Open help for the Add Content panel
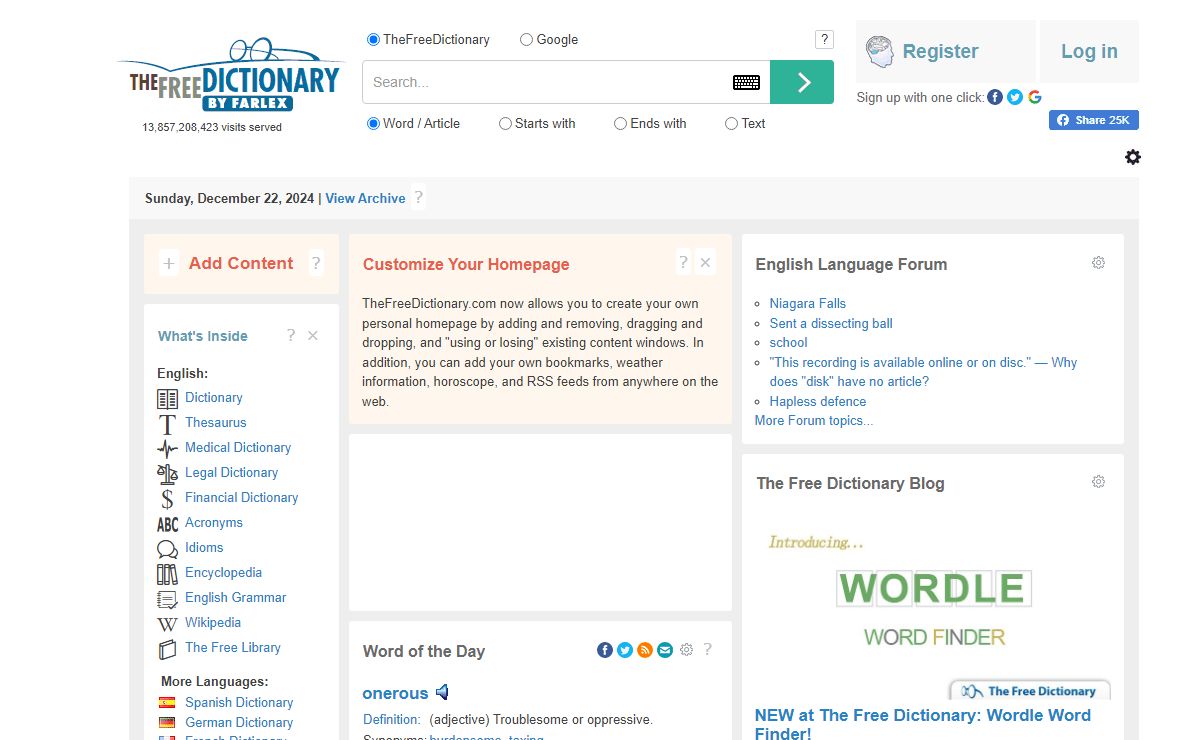 click(316, 263)
